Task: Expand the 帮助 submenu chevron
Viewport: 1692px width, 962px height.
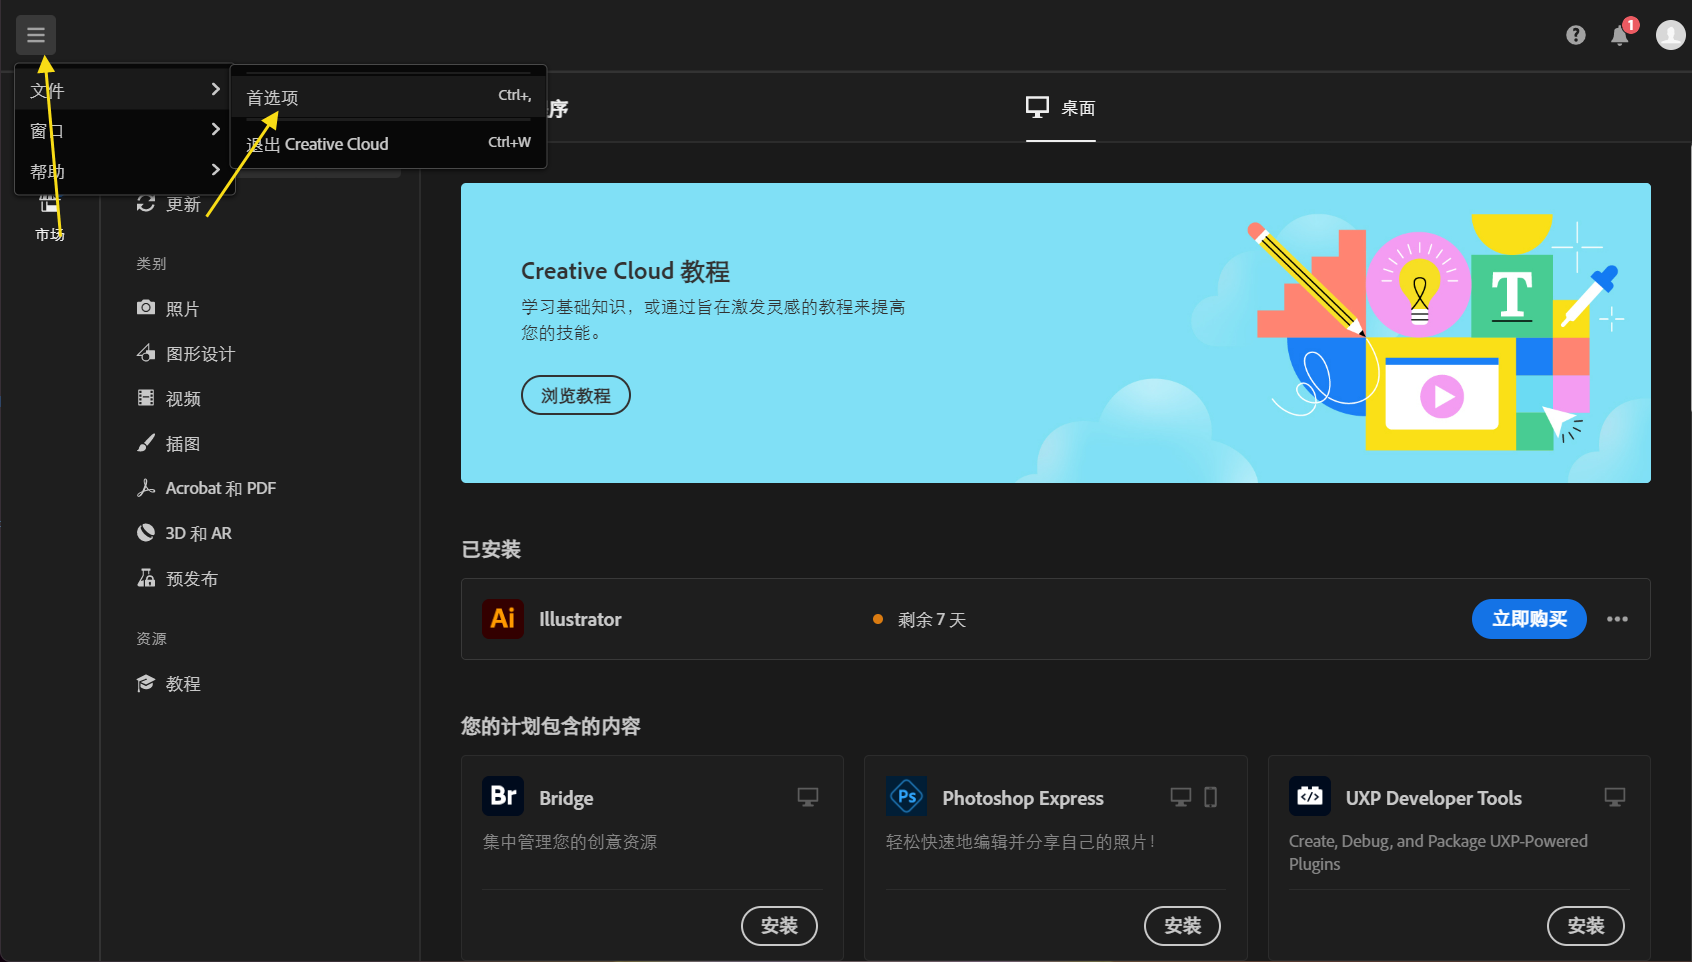Action: click(x=214, y=170)
